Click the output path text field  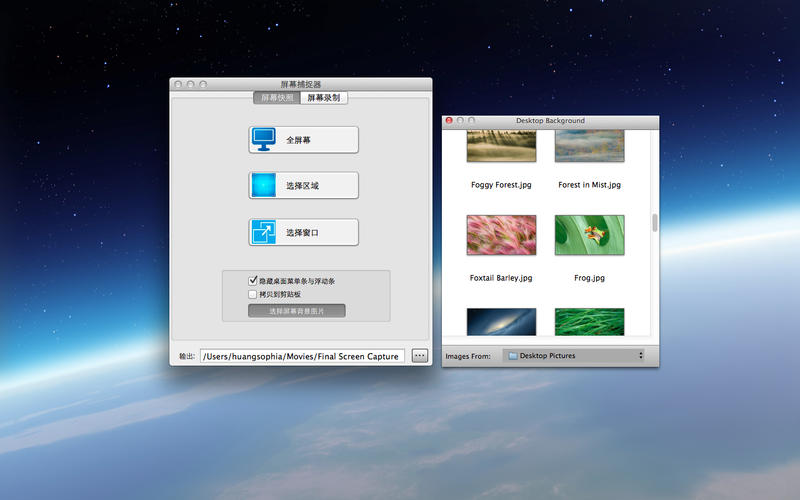pos(302,356)
